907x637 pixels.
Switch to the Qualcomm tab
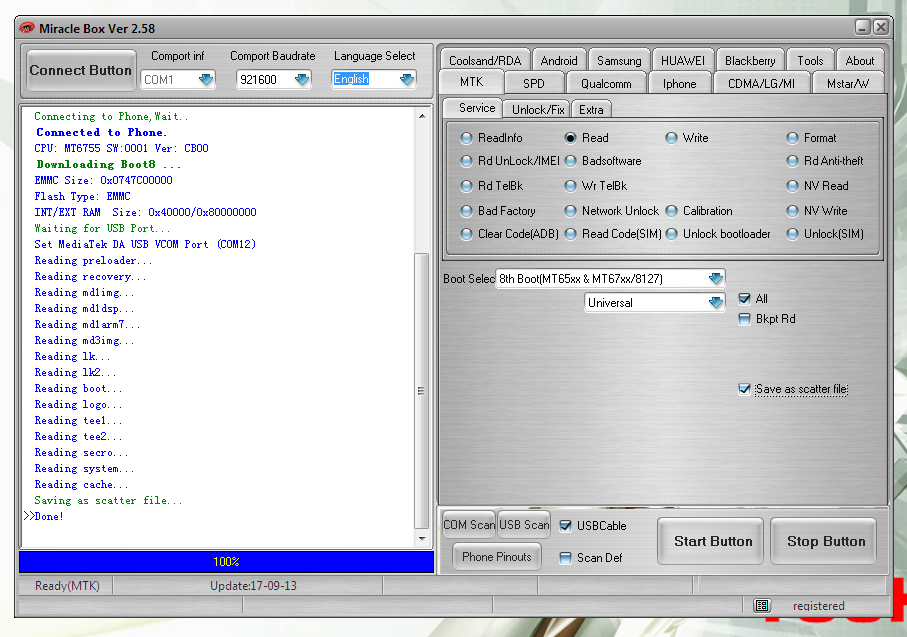[x=606, y=83]
